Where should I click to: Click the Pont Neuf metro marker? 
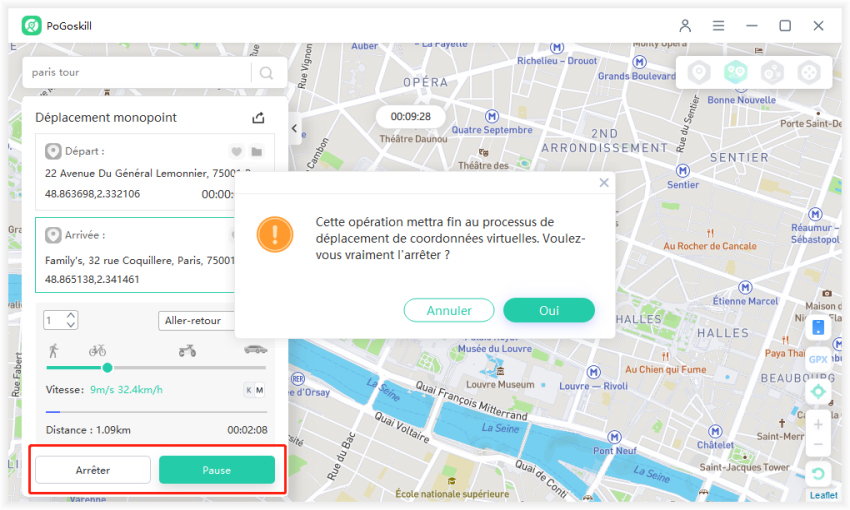(614, 437)
